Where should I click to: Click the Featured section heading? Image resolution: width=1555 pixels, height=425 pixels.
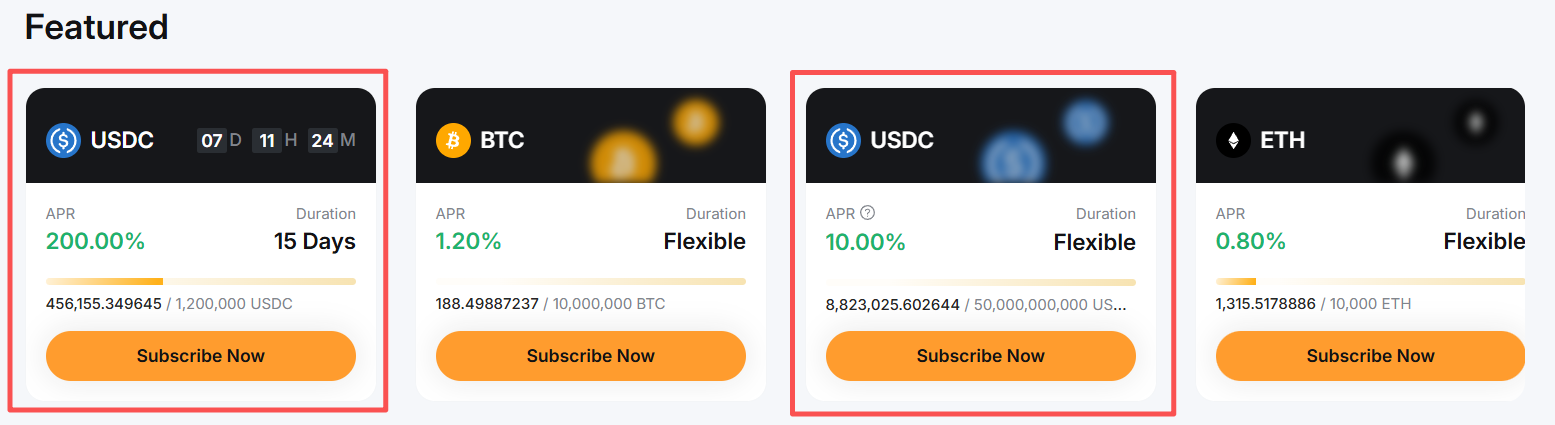coord(96,27)
